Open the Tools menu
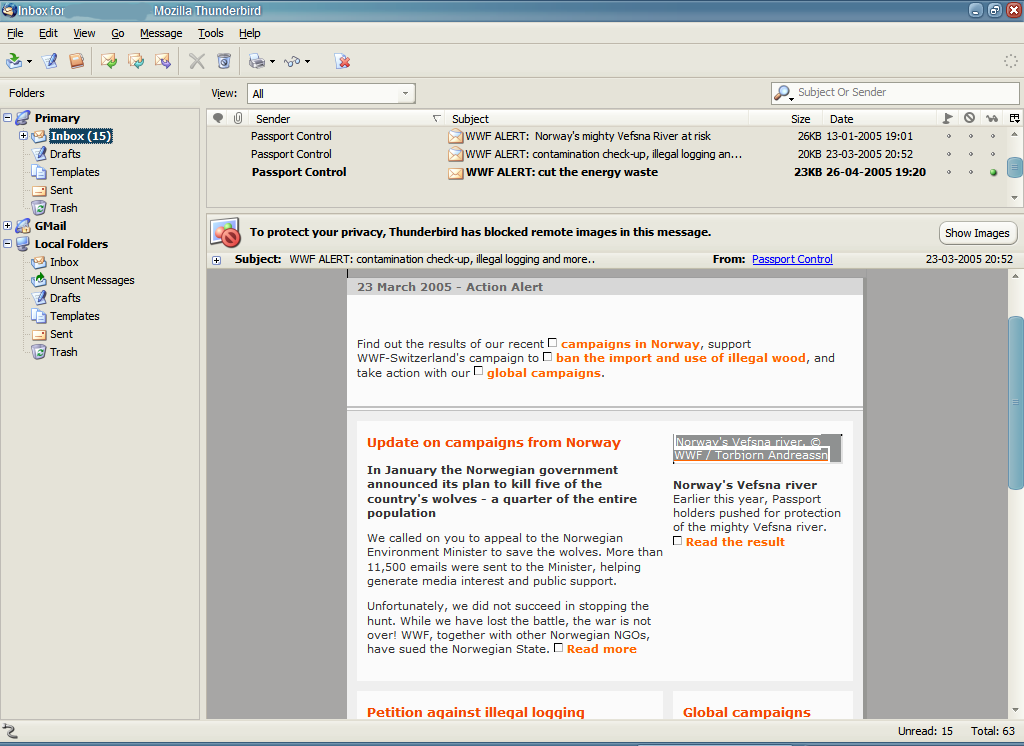The image size is (1024, 746). pyautogui.click(x=211, y=33)
